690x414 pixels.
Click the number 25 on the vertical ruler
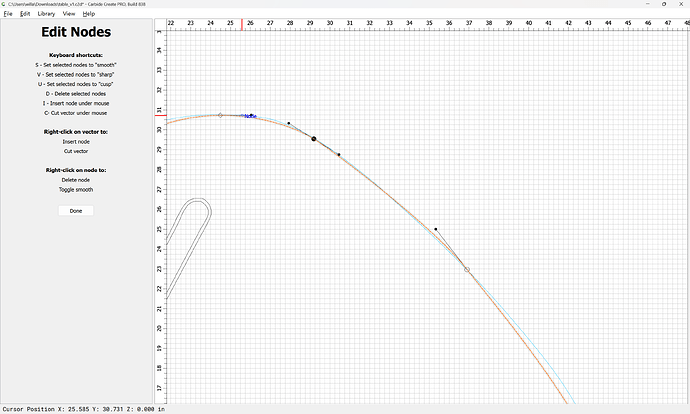158,229
